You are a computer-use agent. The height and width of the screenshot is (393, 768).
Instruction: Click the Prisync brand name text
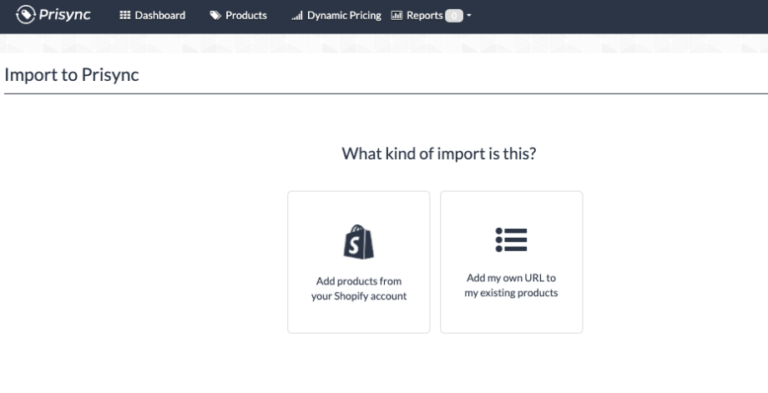click(65, 15)
